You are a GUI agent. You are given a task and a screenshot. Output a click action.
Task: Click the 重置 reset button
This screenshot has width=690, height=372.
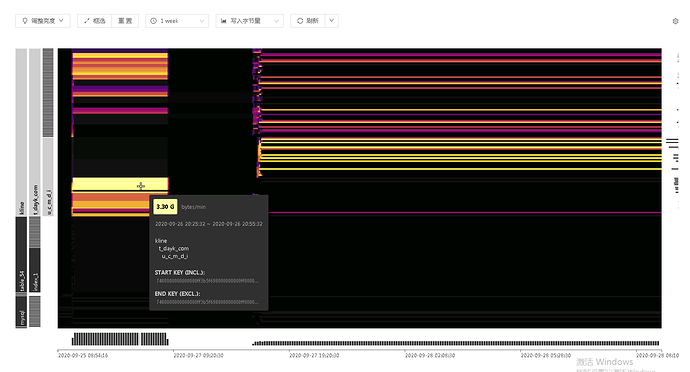(x=125, y=21)
